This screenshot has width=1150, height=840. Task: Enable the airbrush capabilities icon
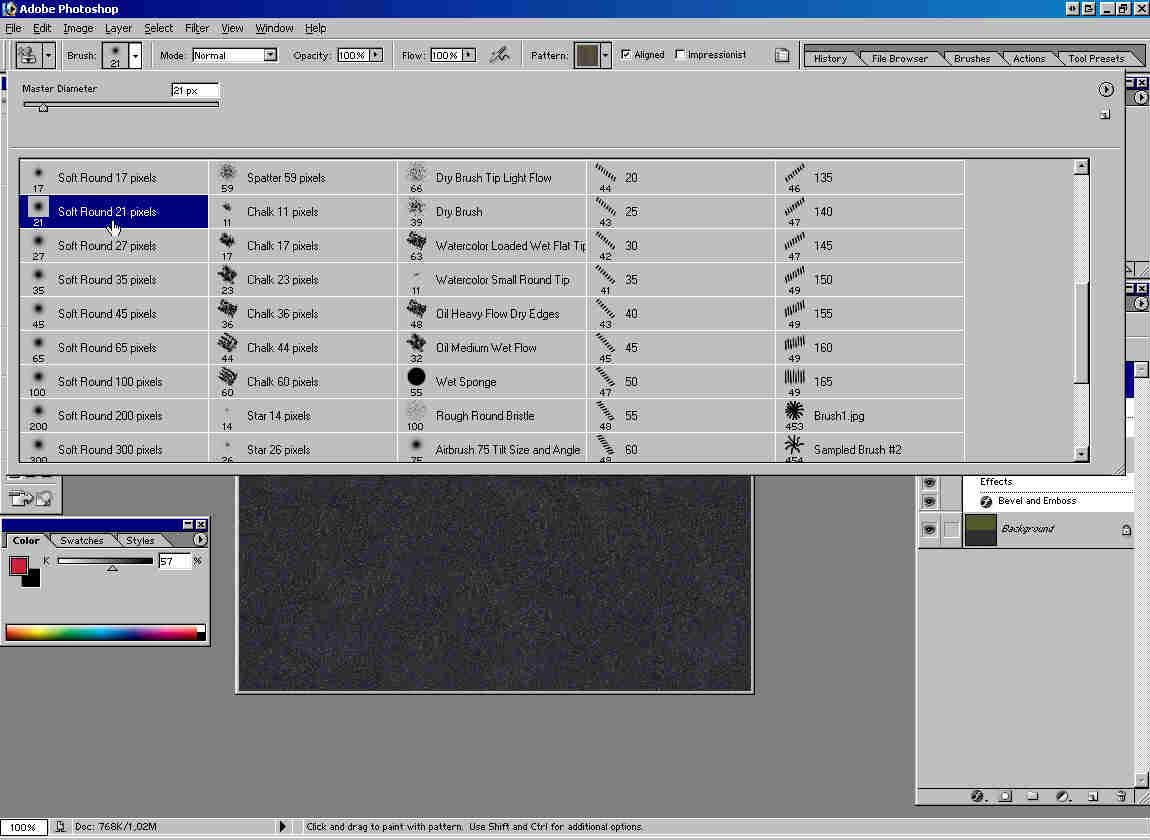point(500,55)
